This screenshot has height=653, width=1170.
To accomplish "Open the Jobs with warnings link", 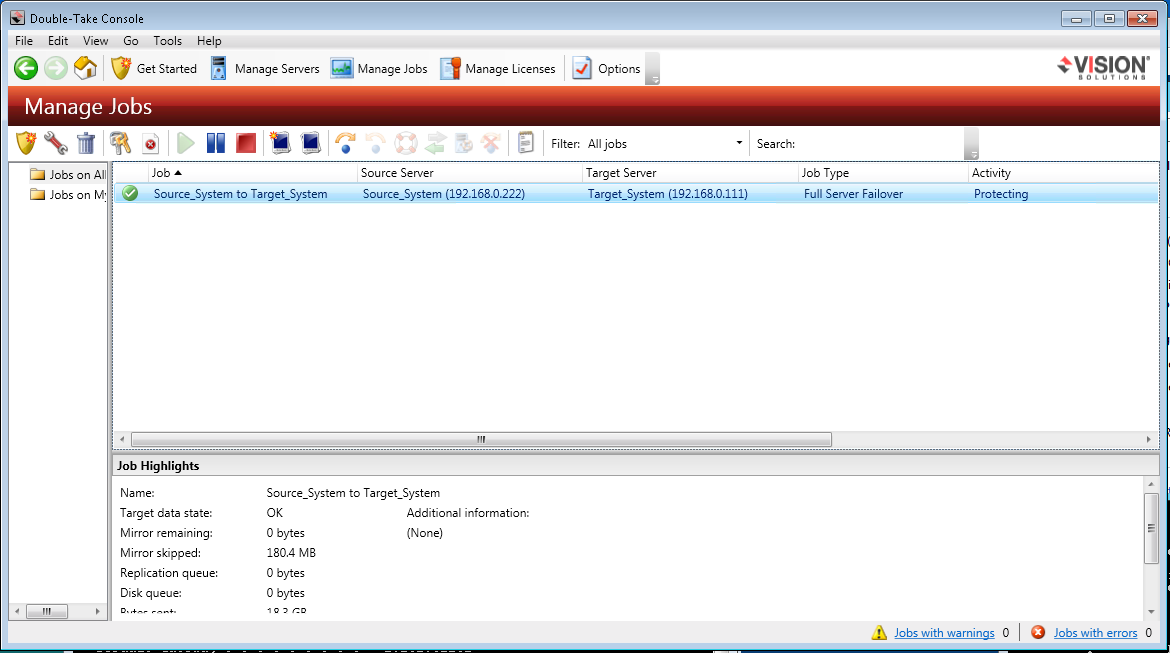I will point(944,633).
